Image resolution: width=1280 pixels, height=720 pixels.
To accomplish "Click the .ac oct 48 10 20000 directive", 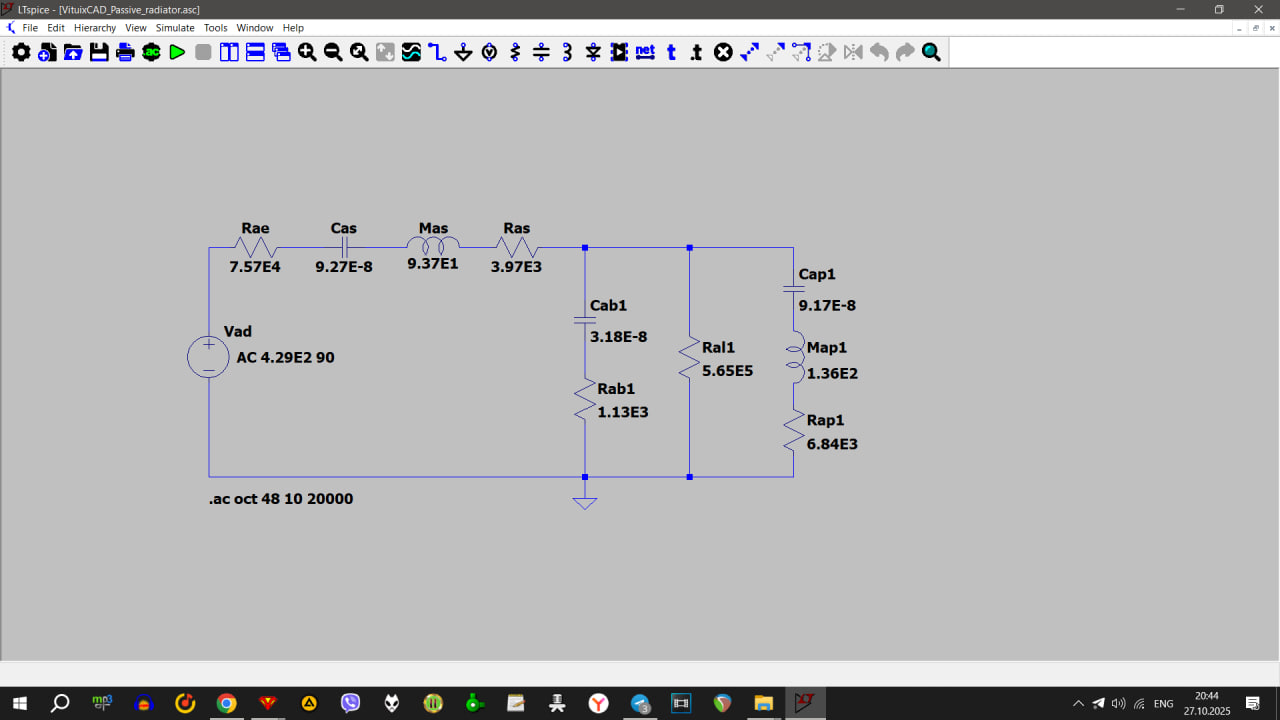I will tap(281, 498).
